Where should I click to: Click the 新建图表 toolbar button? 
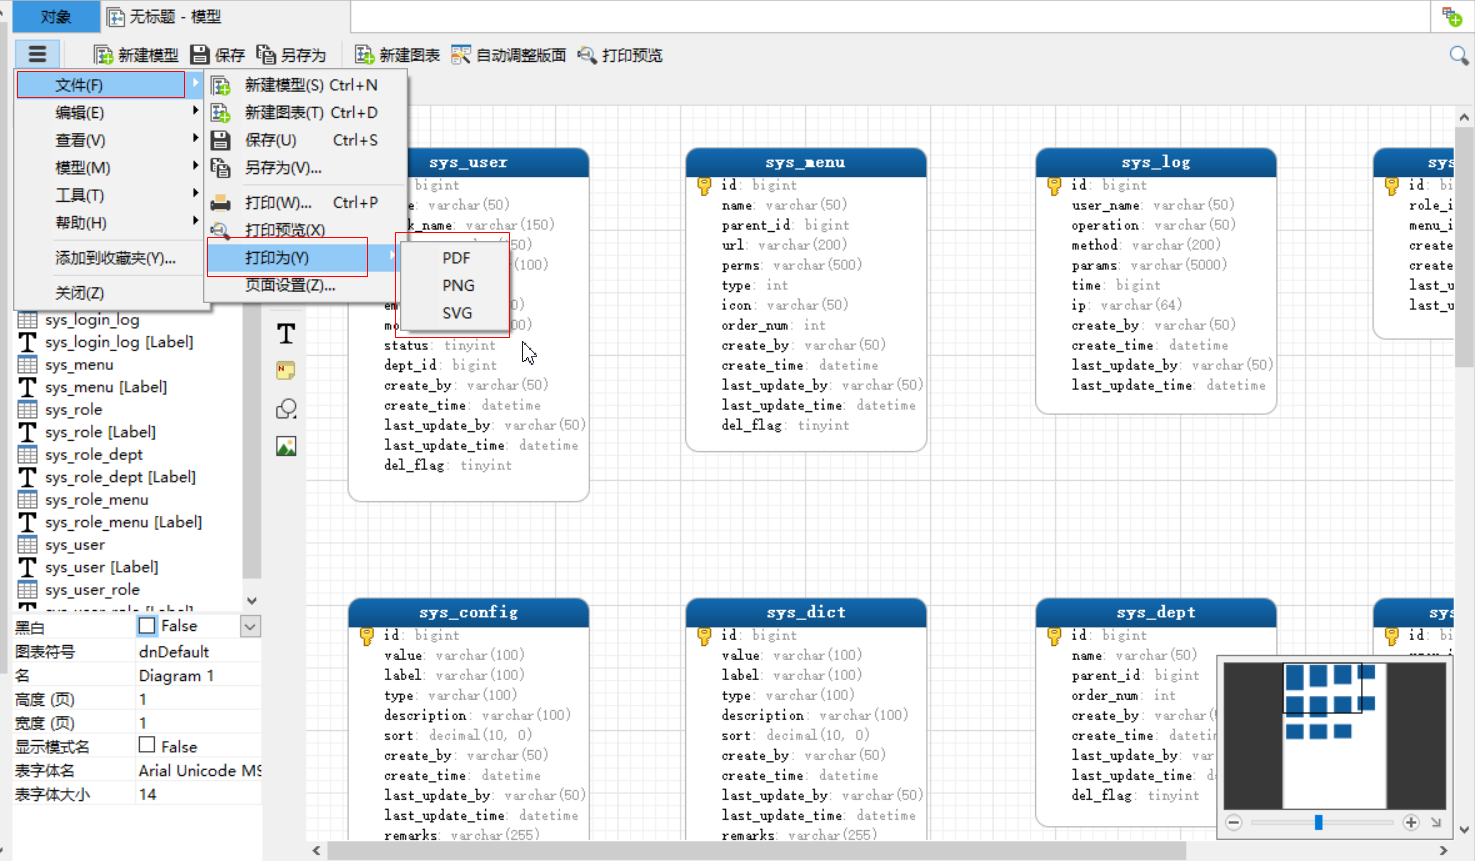398,55
